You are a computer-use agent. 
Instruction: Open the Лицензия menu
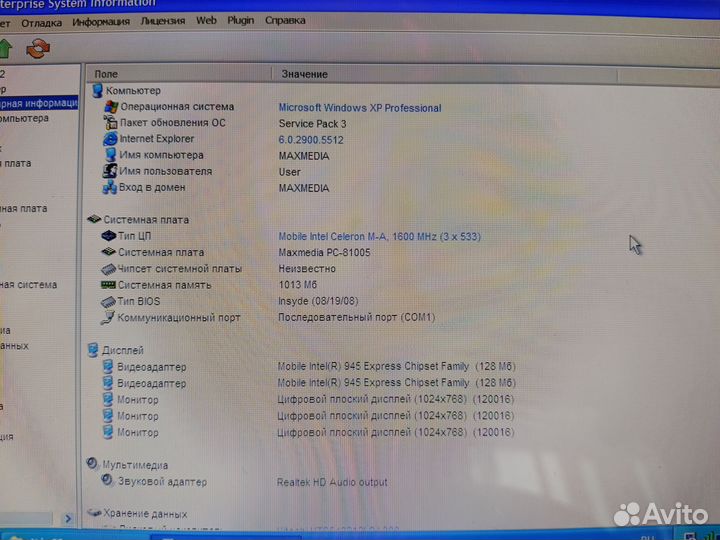[163, 20]
